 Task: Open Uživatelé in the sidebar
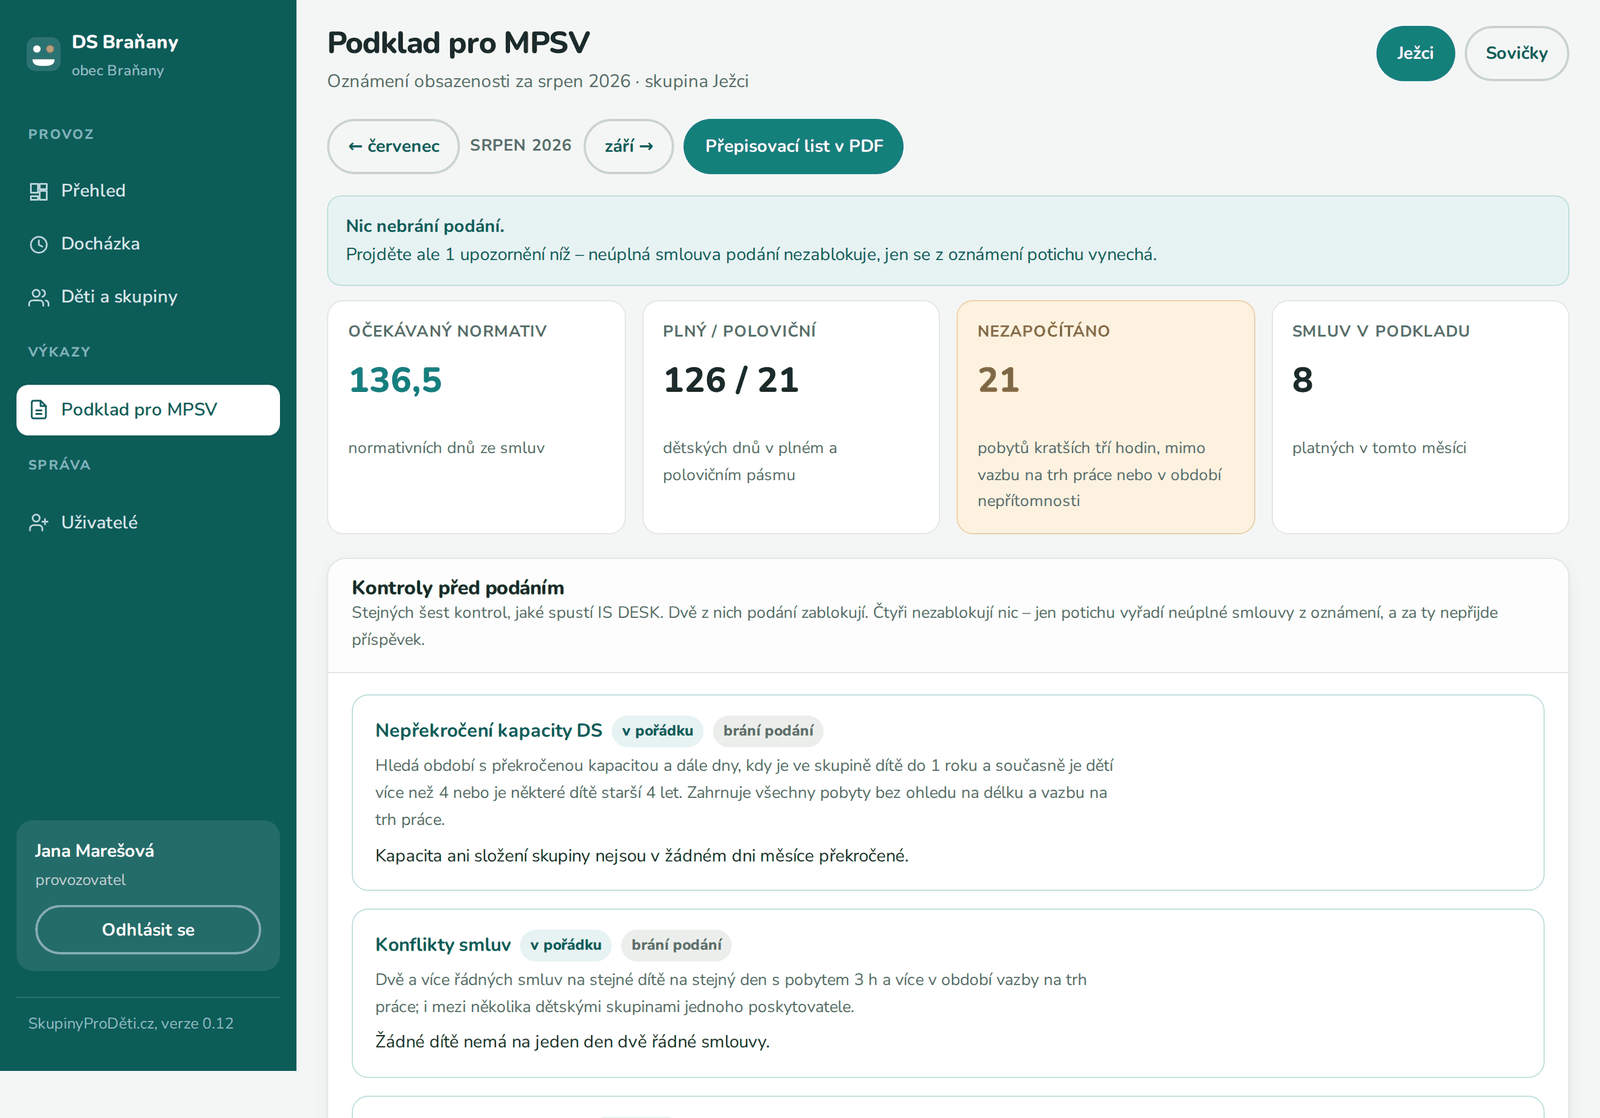[x=148, y=523]
